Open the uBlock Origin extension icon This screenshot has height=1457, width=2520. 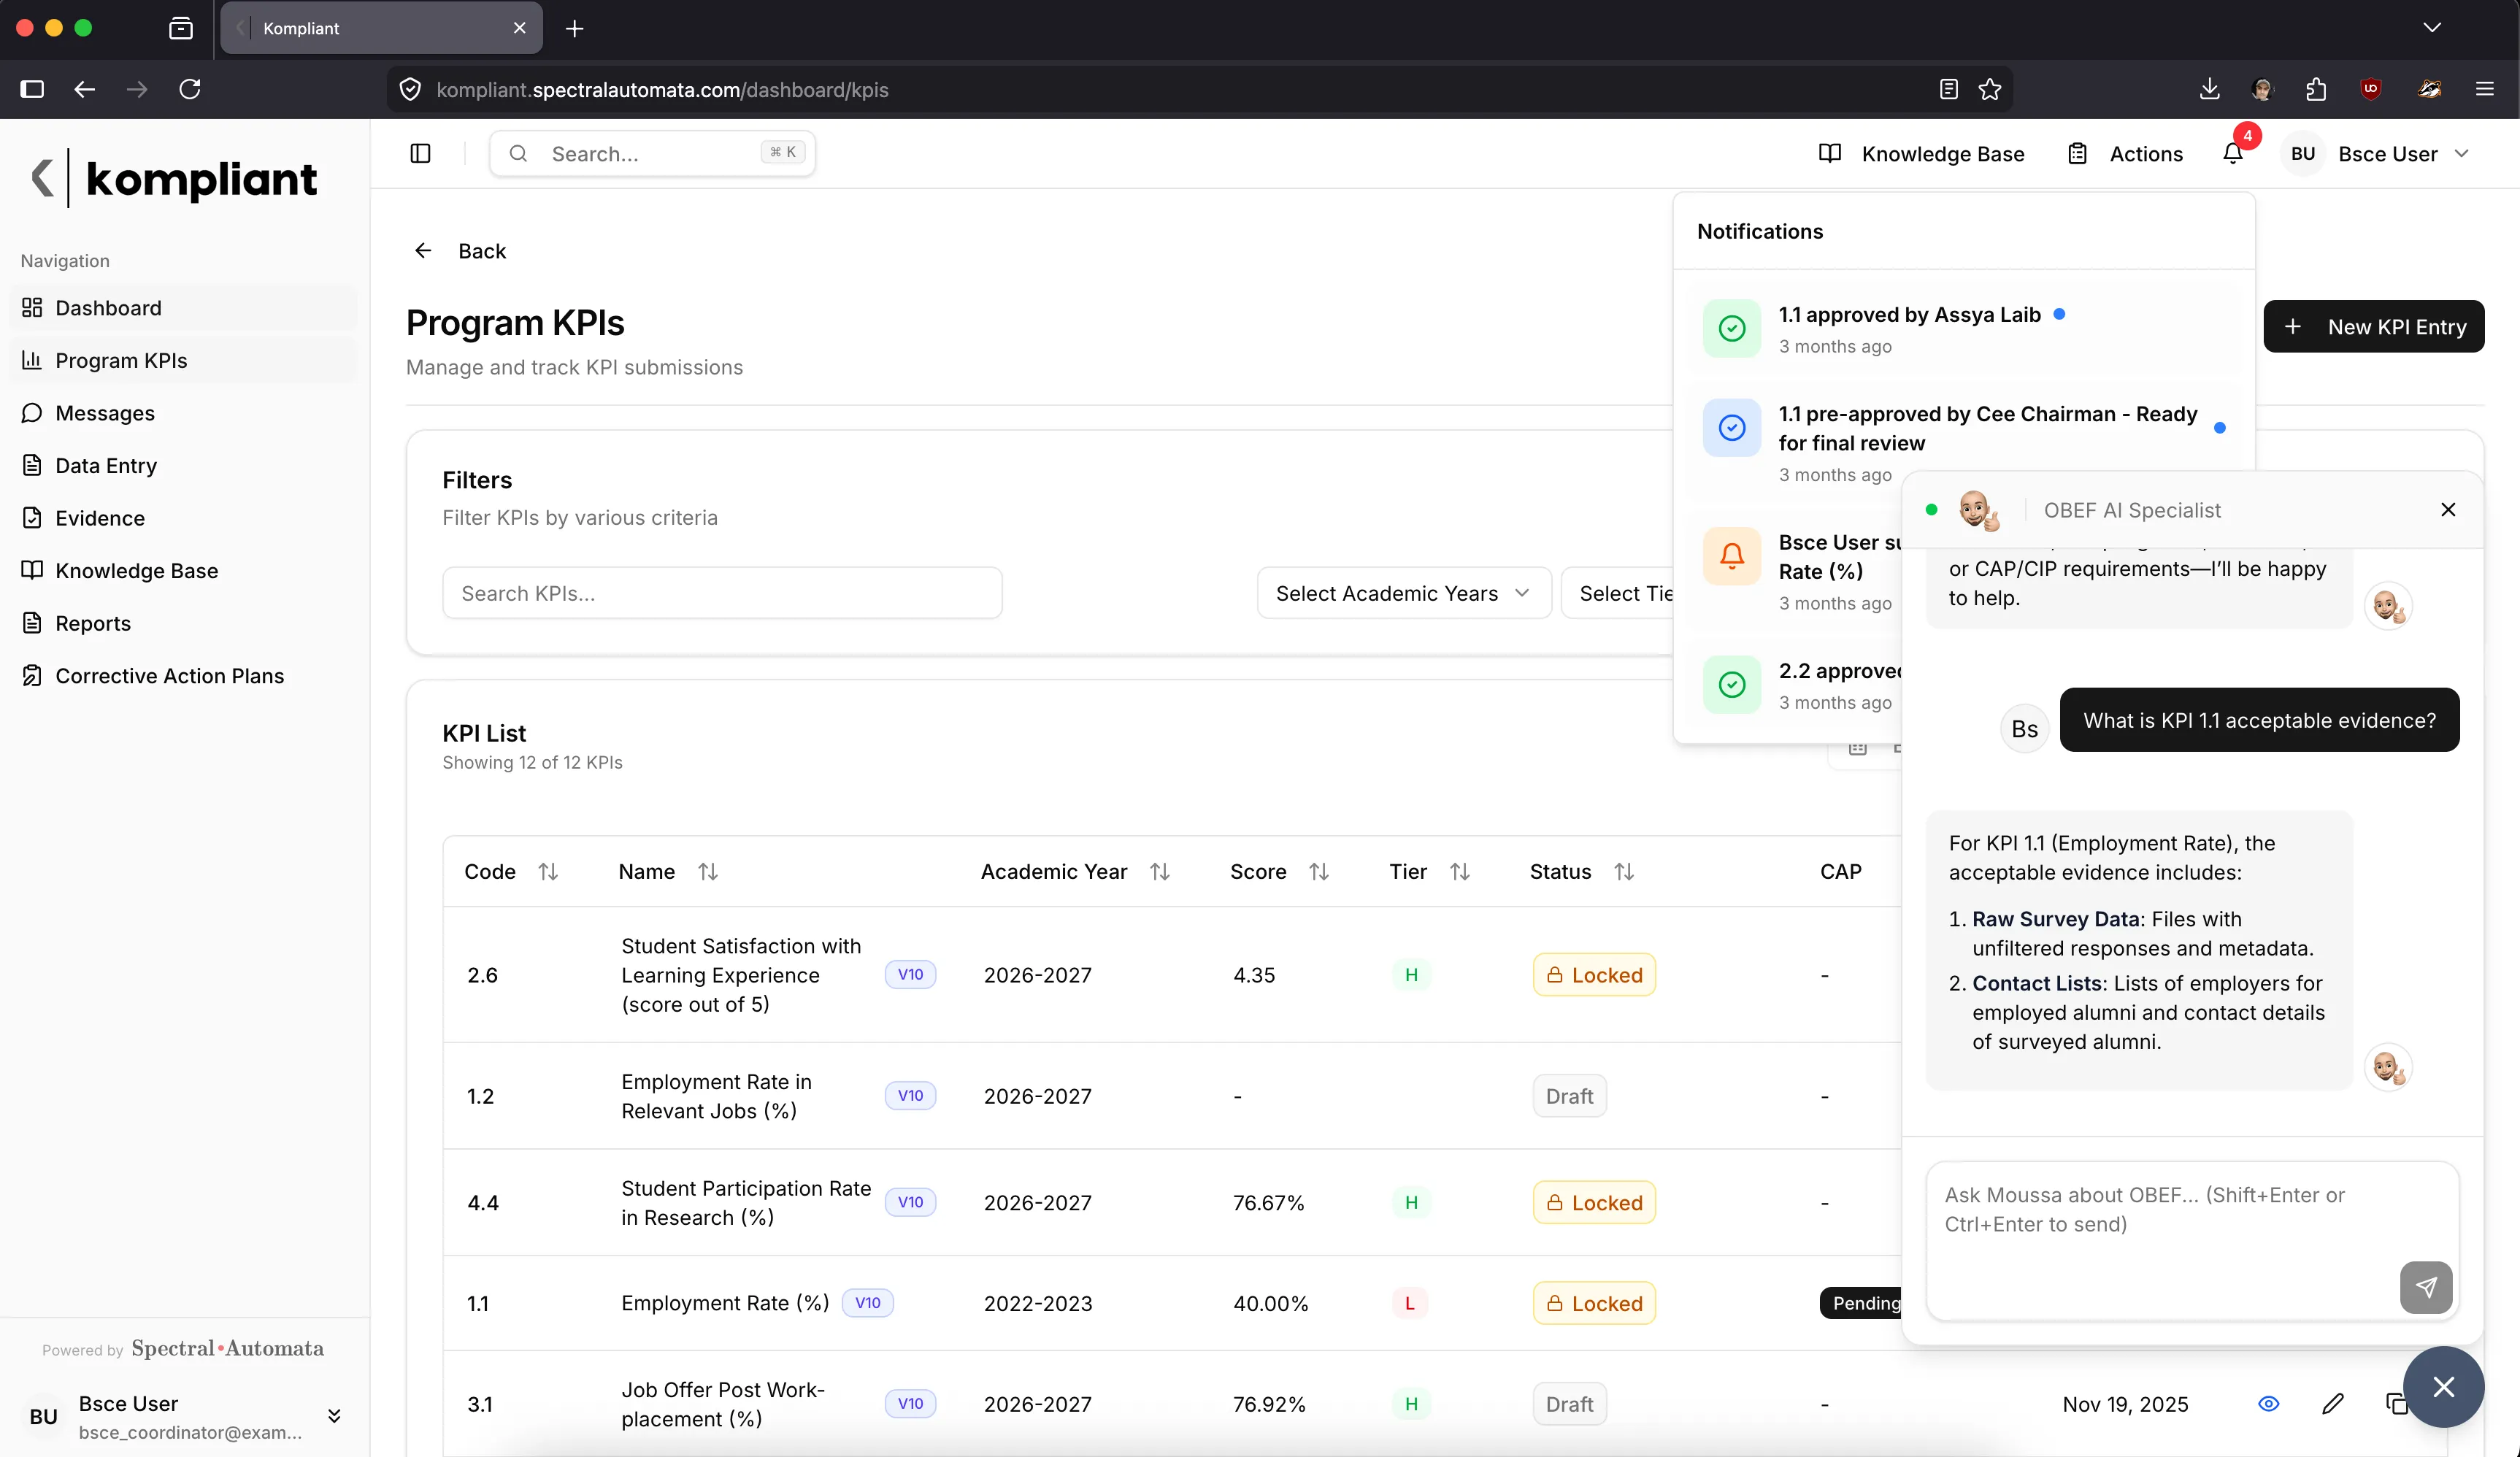[x=2370, y=88]
